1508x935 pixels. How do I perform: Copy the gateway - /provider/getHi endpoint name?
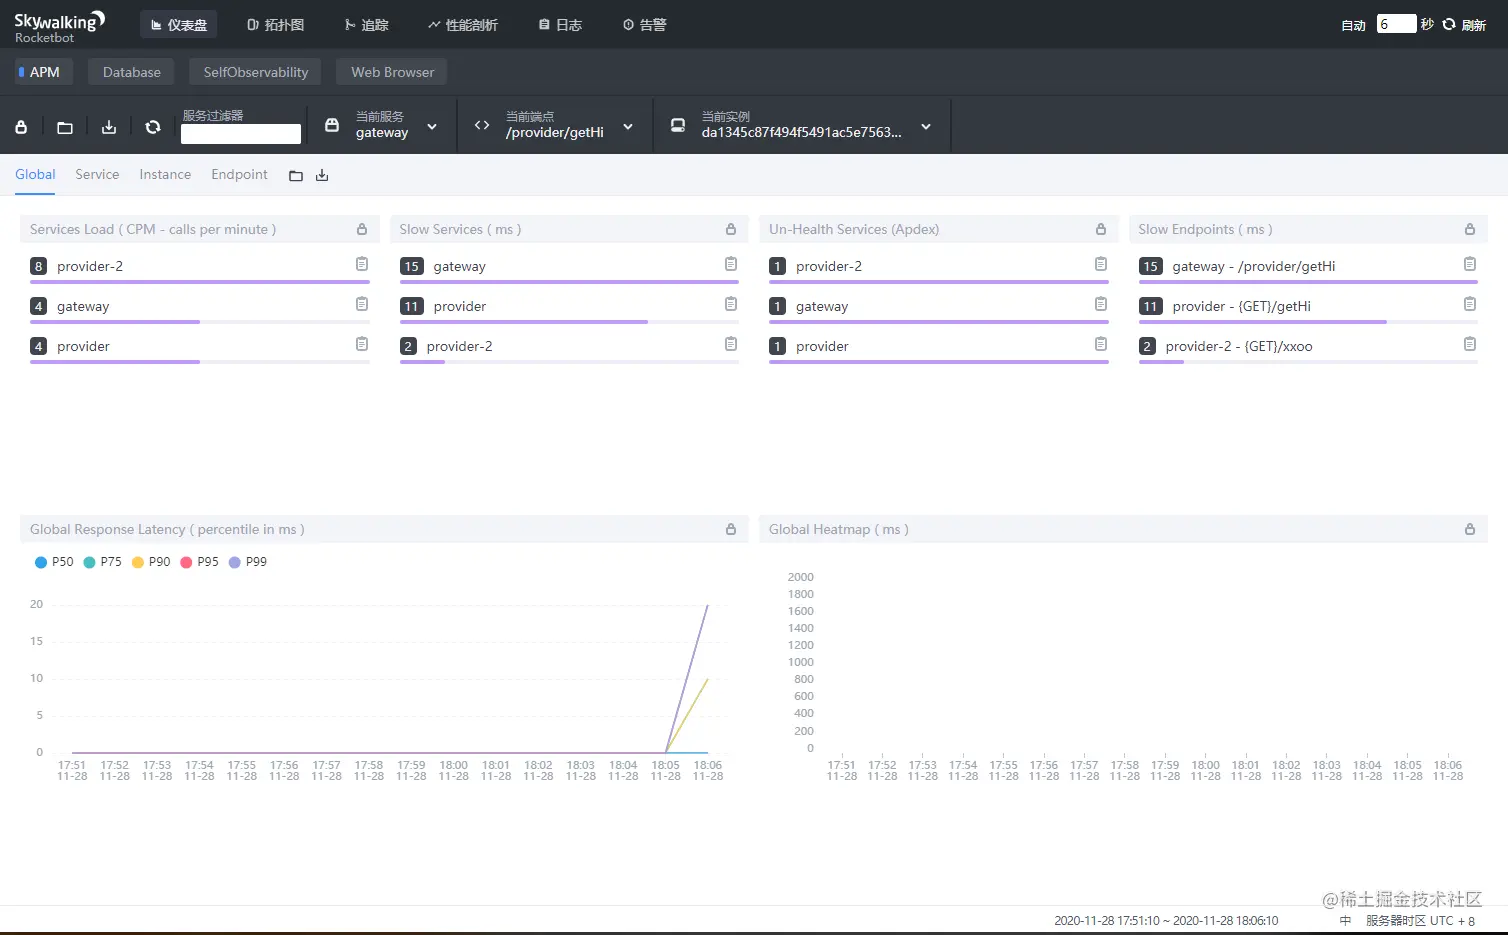click(x=1470, y=264)
